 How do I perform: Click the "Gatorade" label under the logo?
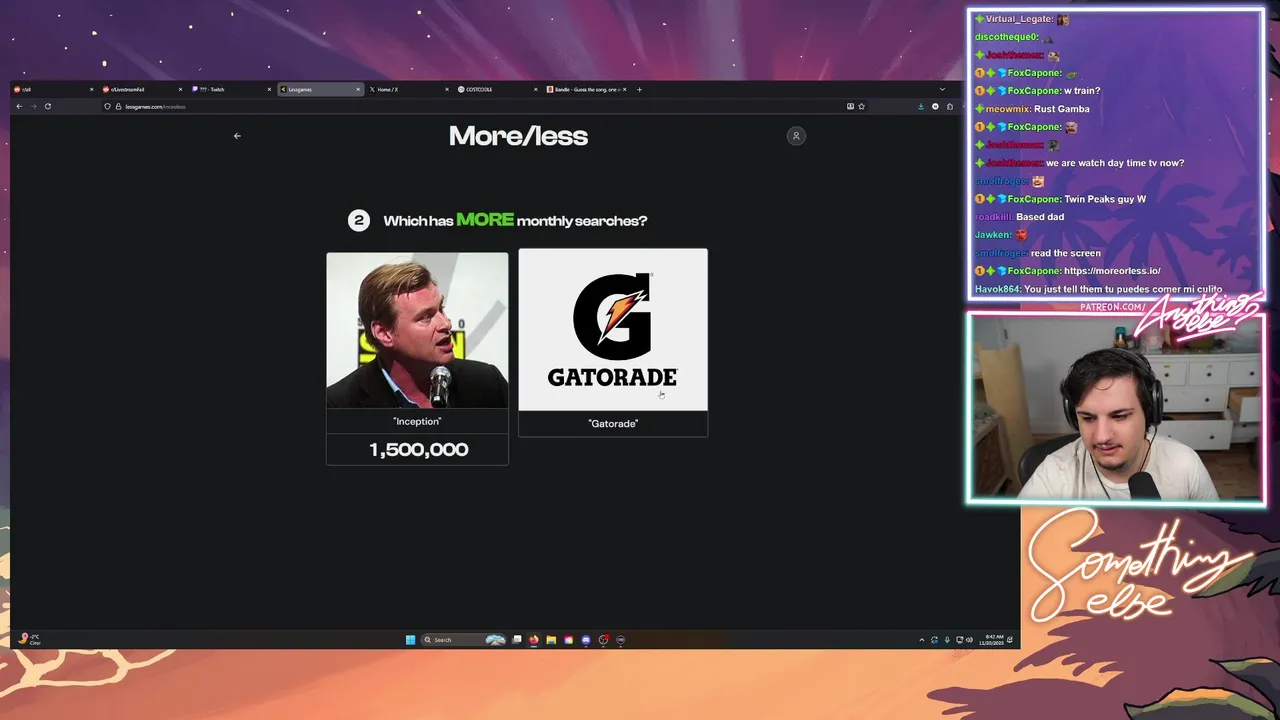(x=613, y=424)
